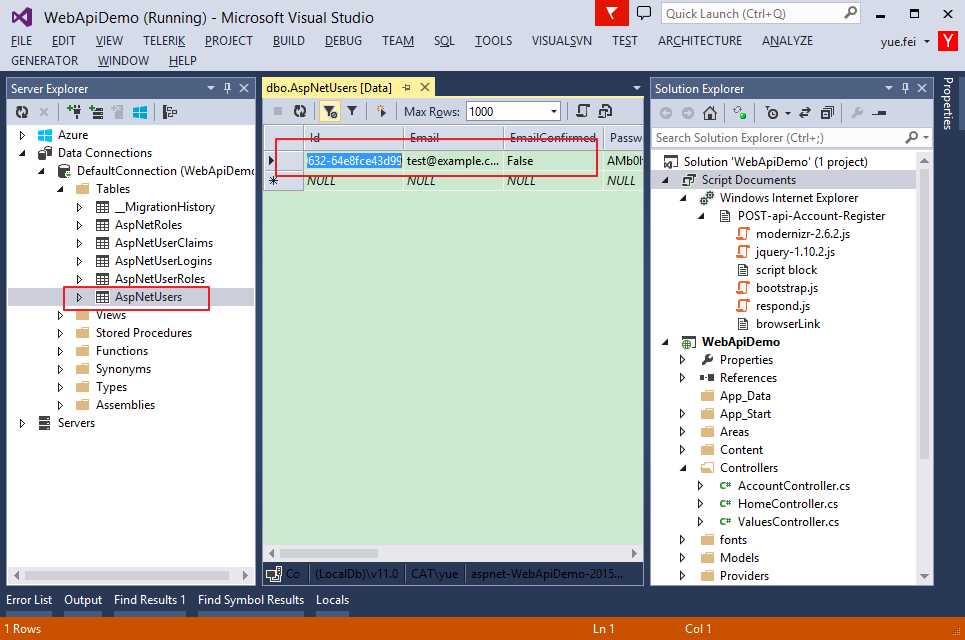The image size is (965, 640).
Task: Open dropdown arrow beside Pending Changes Filter
Action: [x=788, y=113]
